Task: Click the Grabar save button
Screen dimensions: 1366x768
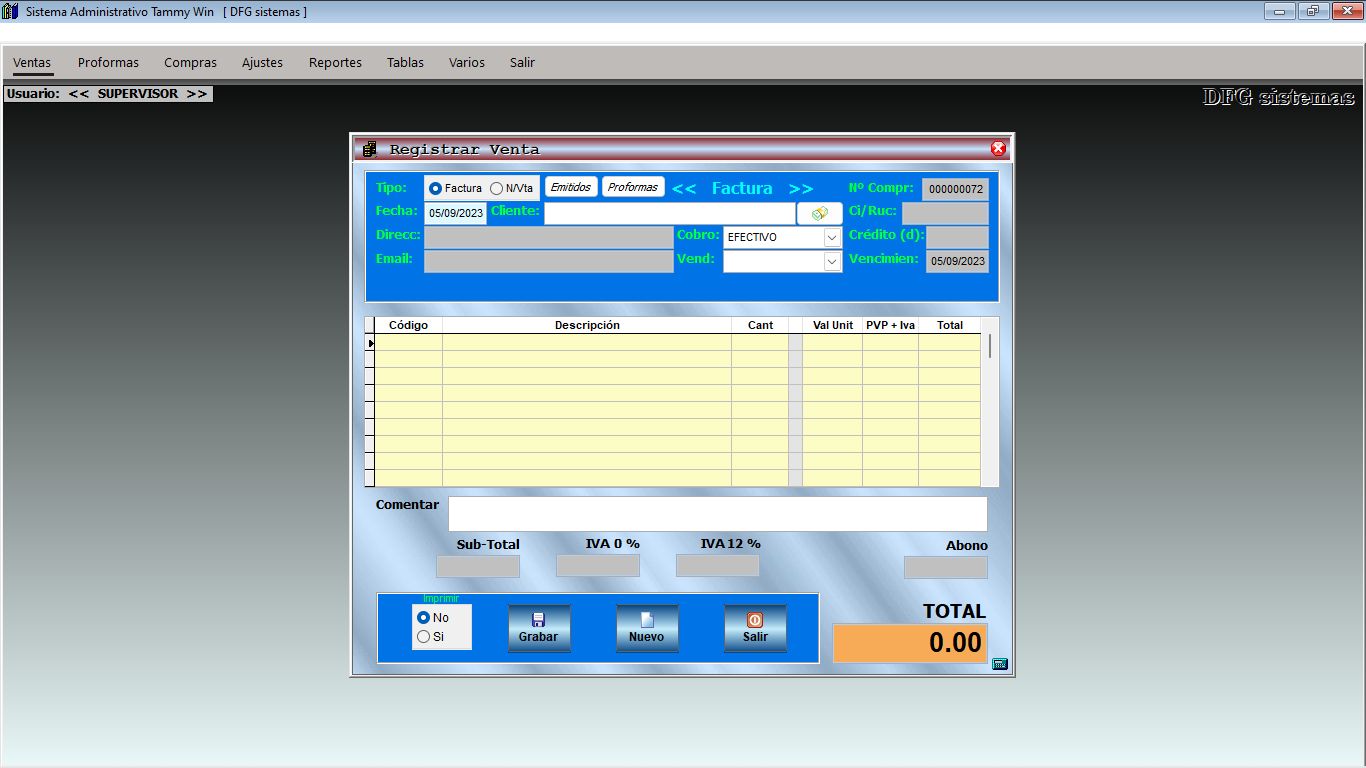Action: pos(539,628)
